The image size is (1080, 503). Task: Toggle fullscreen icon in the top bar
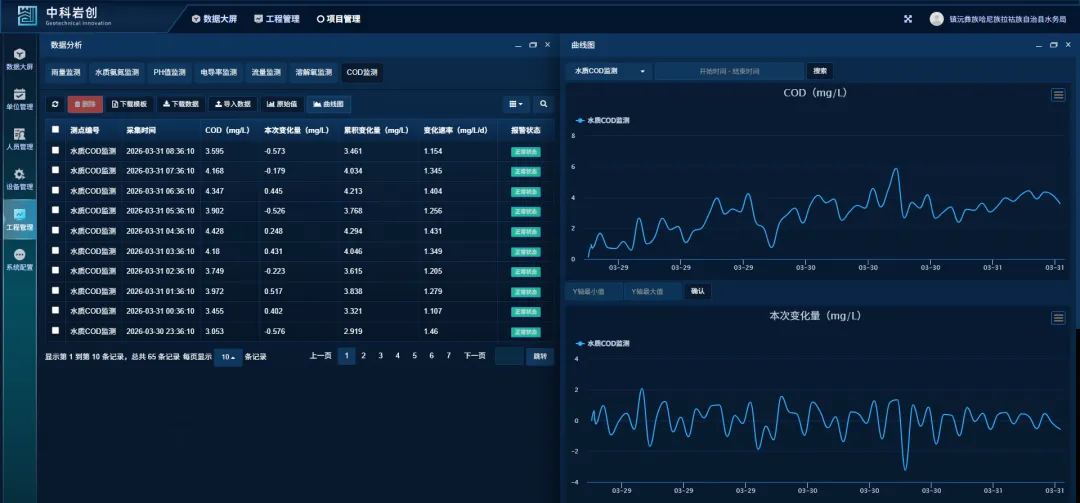point(908,18)
